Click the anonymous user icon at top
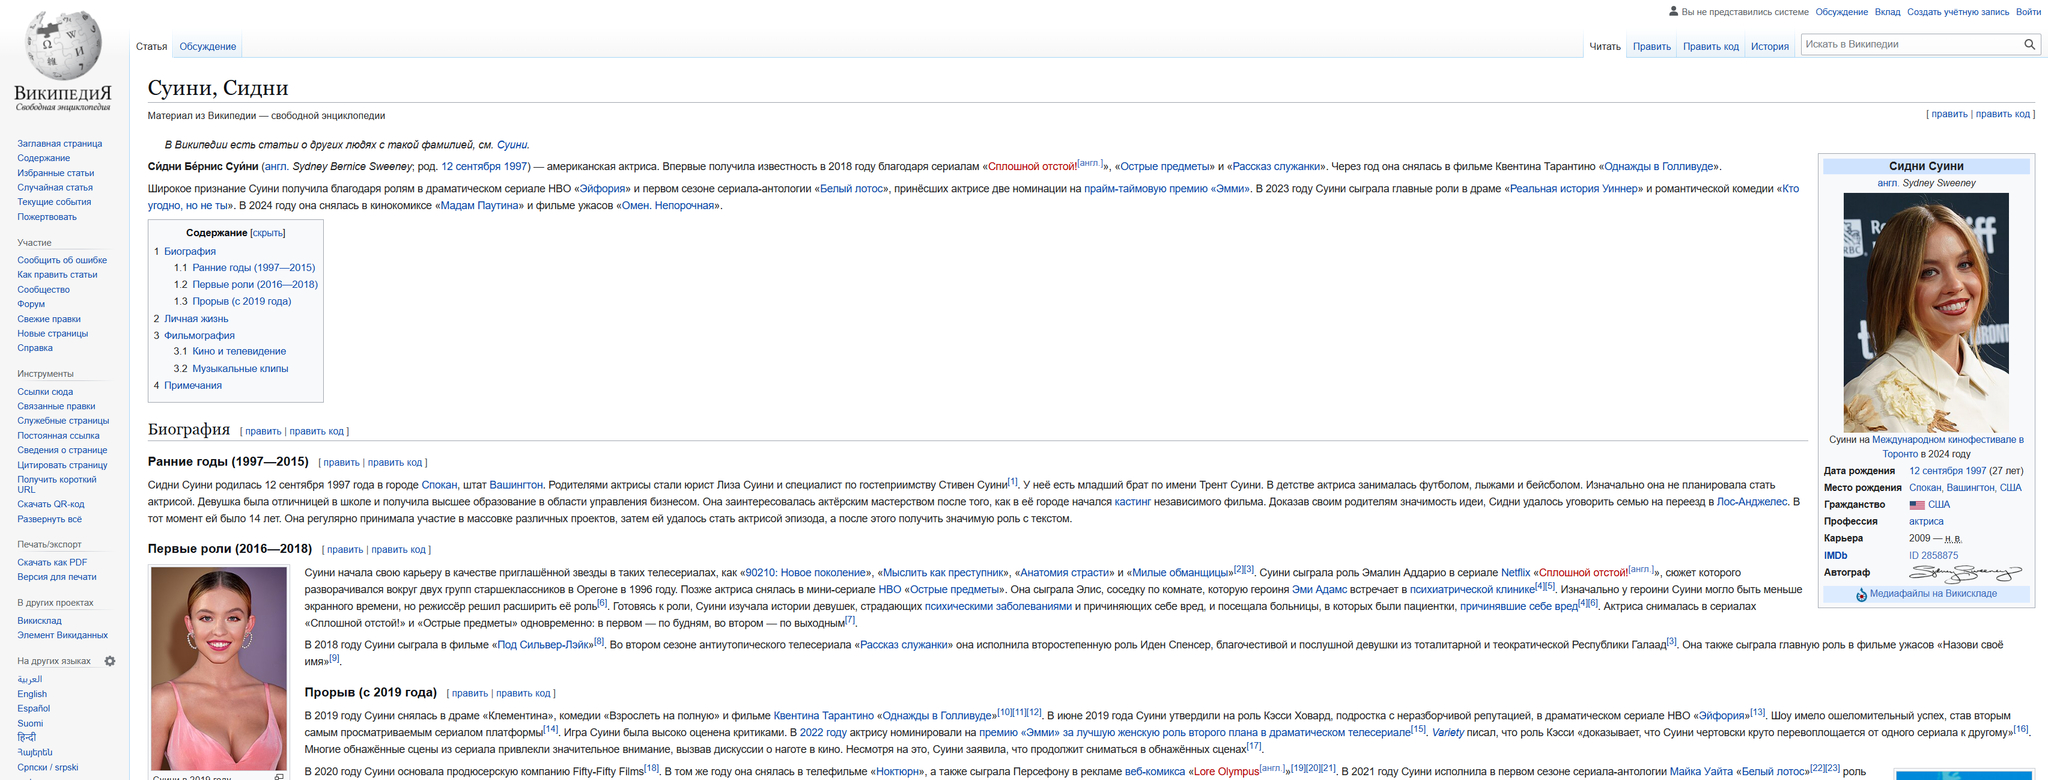2048x780 pixels. coord(1673,12)
